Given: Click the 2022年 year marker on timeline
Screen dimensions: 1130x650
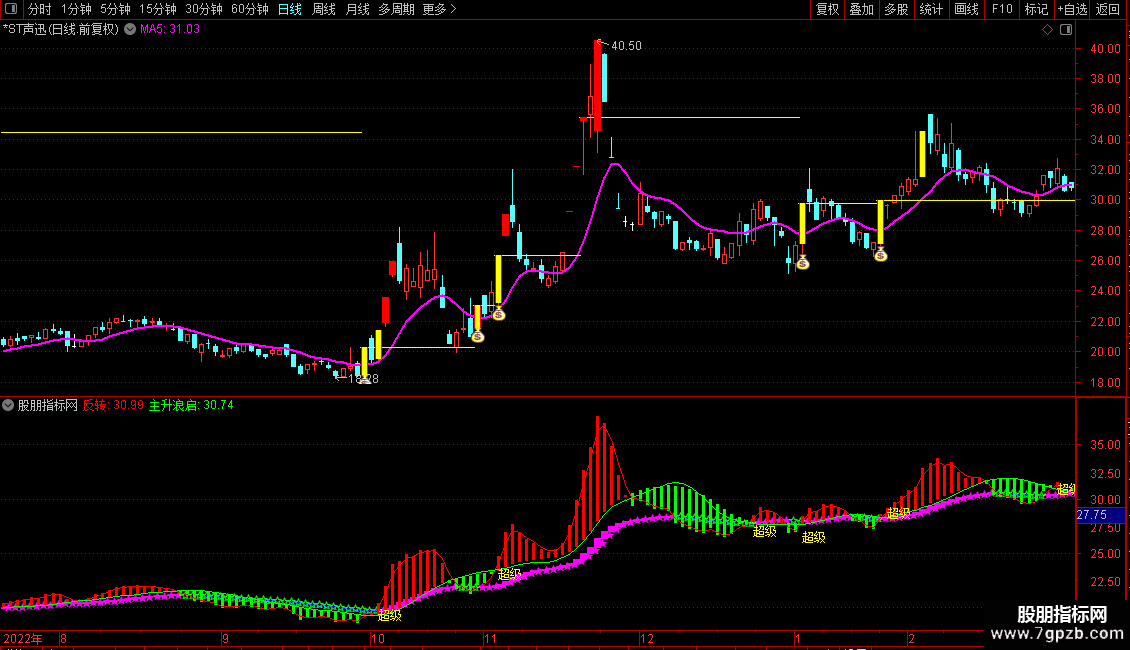Looking at the screenshot, I should pos(22,639).
